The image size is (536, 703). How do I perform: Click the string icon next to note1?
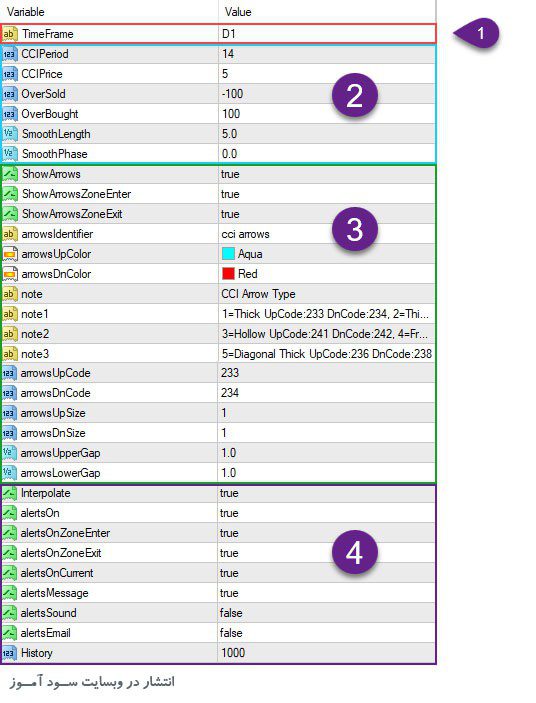9,314
